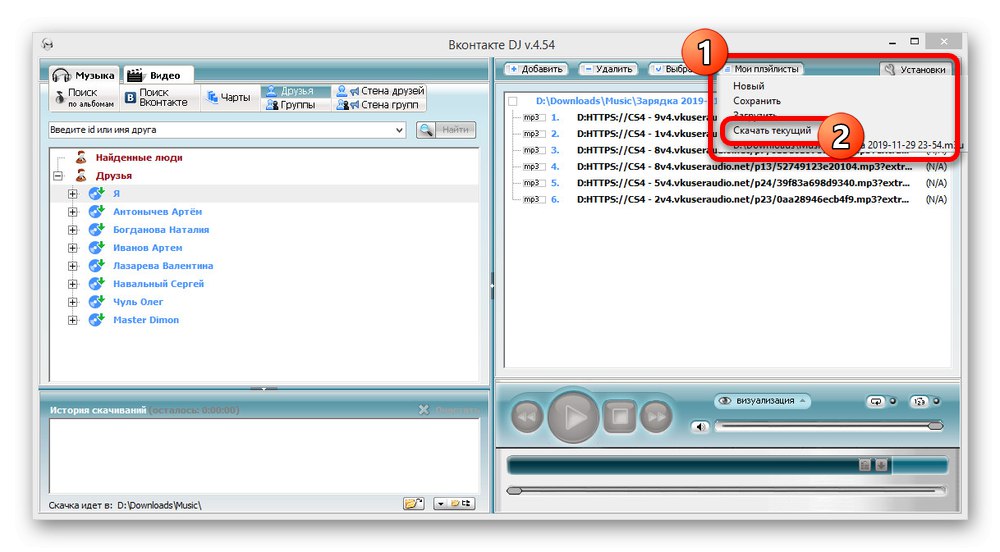Open the Группы section
This screenshot has height=552, width=1000.
click(x=296, y=105)
